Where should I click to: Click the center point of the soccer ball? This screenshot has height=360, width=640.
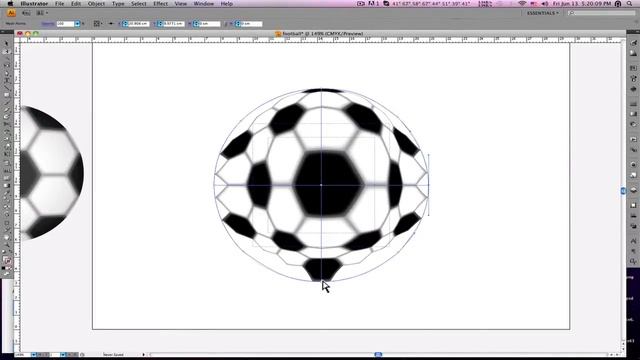[x=321, y=185]
